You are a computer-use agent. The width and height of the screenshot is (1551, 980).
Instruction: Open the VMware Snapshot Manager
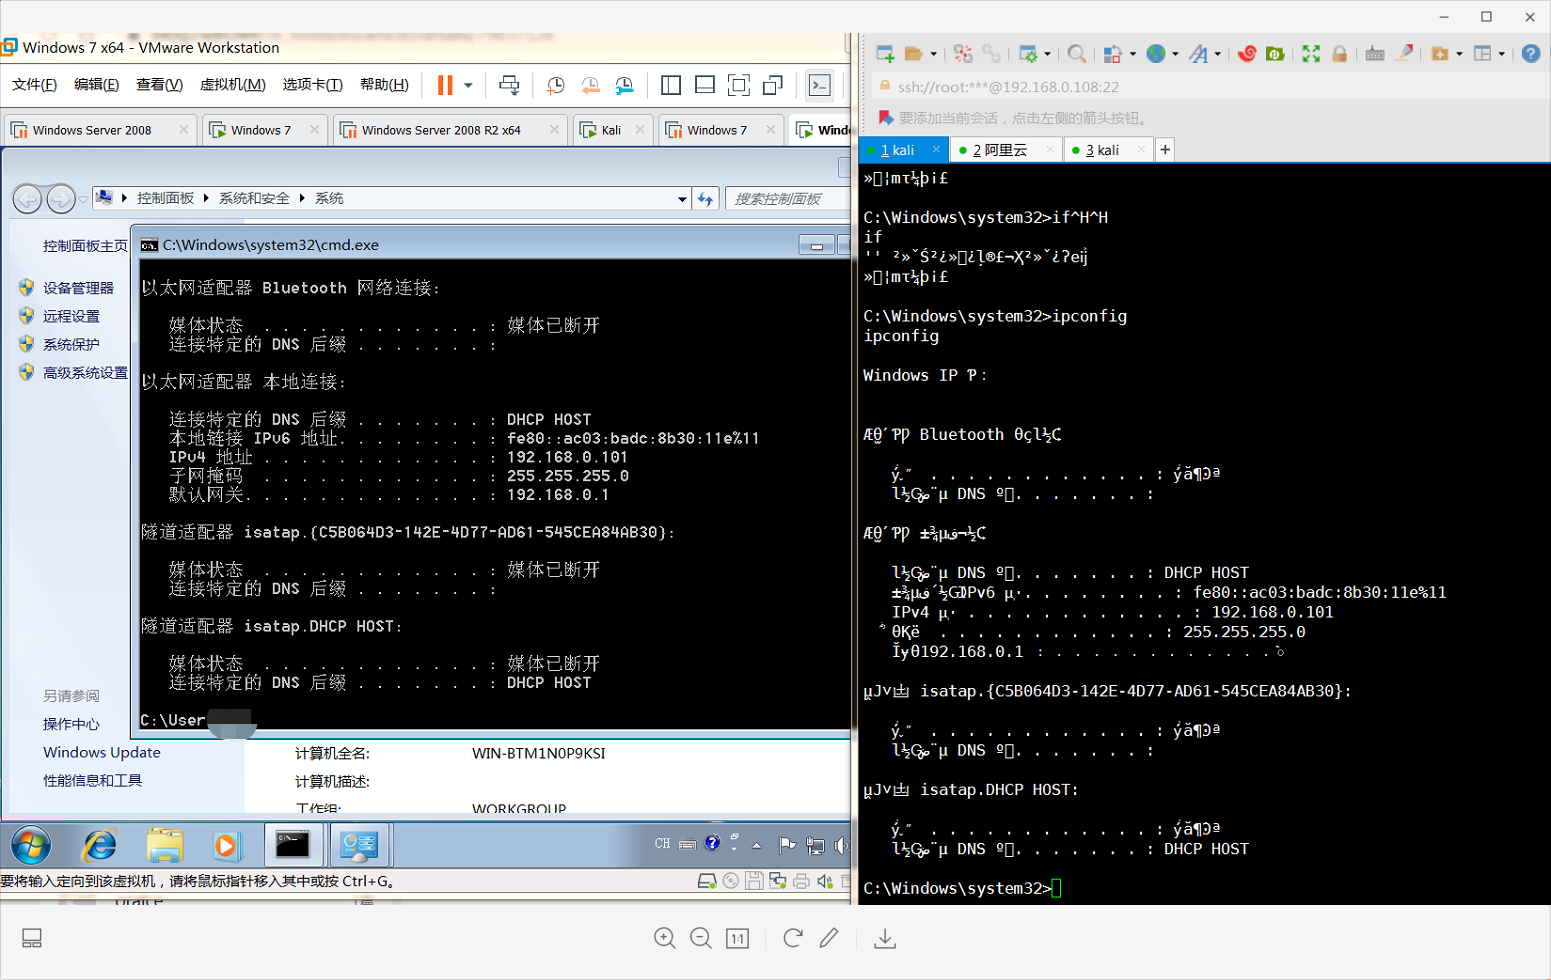(624, 85)
